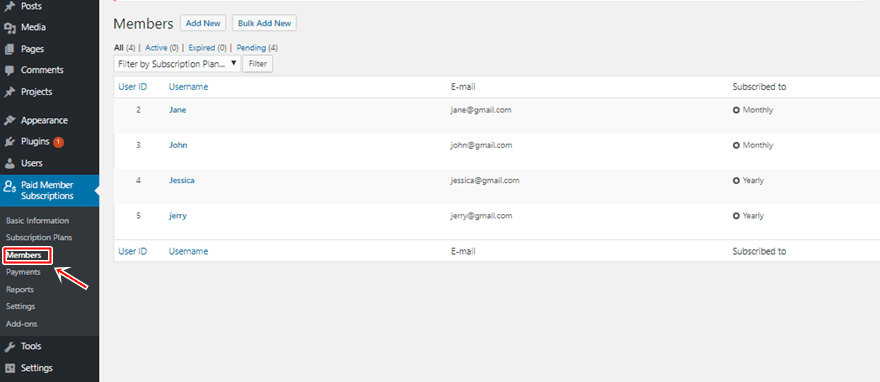Click the Plugins plug icon
The height and width of the screenshot is (382, 880).
point(9,142)
